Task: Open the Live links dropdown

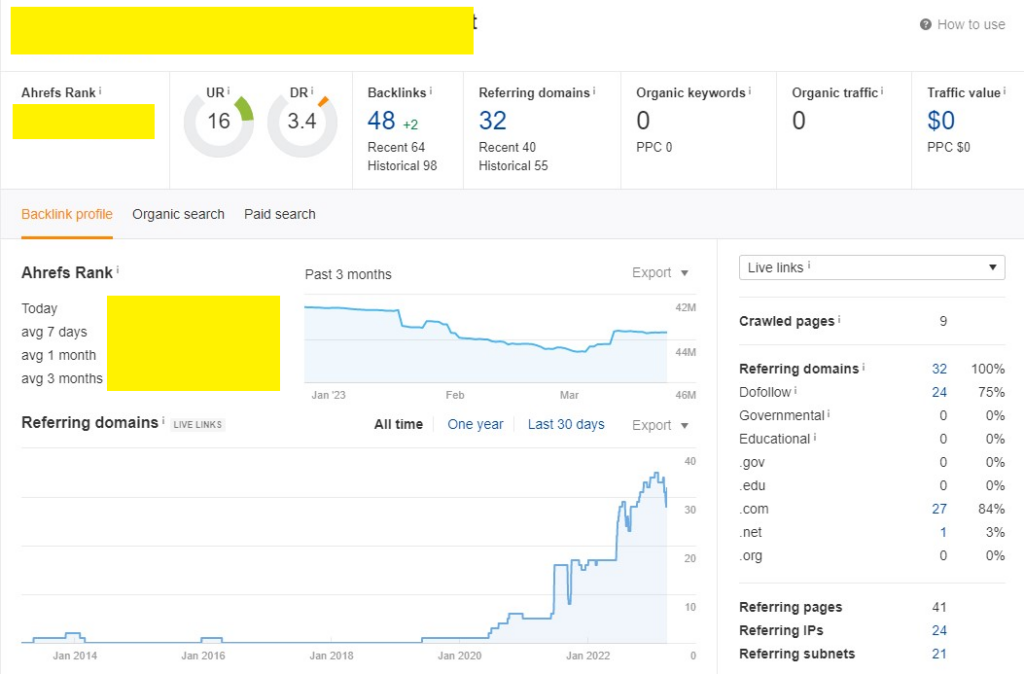Action: tap(871, 267)
